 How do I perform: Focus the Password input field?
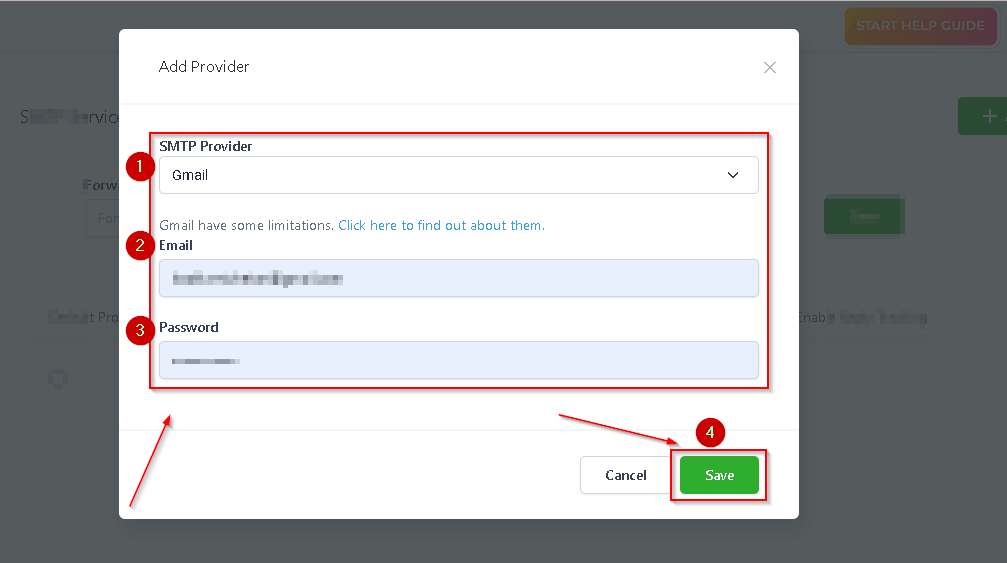[458, 360]
